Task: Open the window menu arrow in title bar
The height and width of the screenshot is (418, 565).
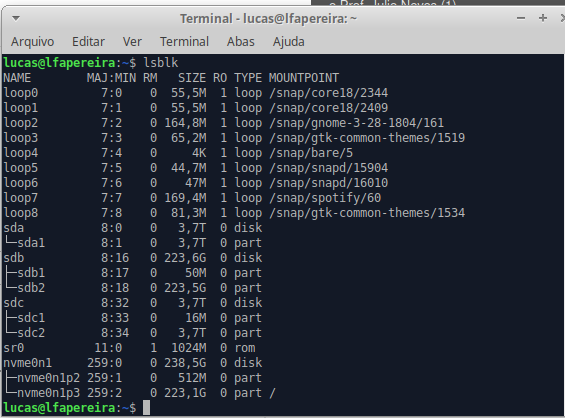Action: click(x=16, y=18)
